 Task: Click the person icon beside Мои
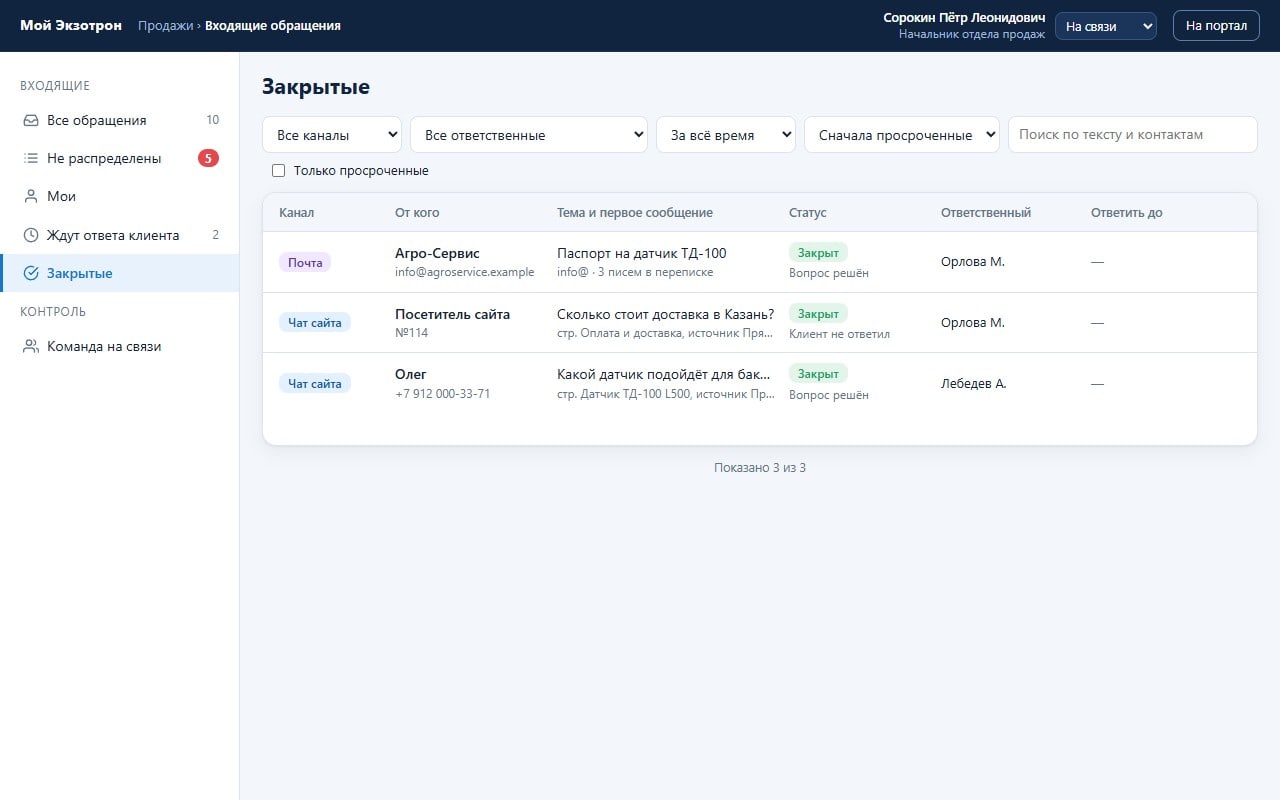pyautogui.click(x=31, y=196)
